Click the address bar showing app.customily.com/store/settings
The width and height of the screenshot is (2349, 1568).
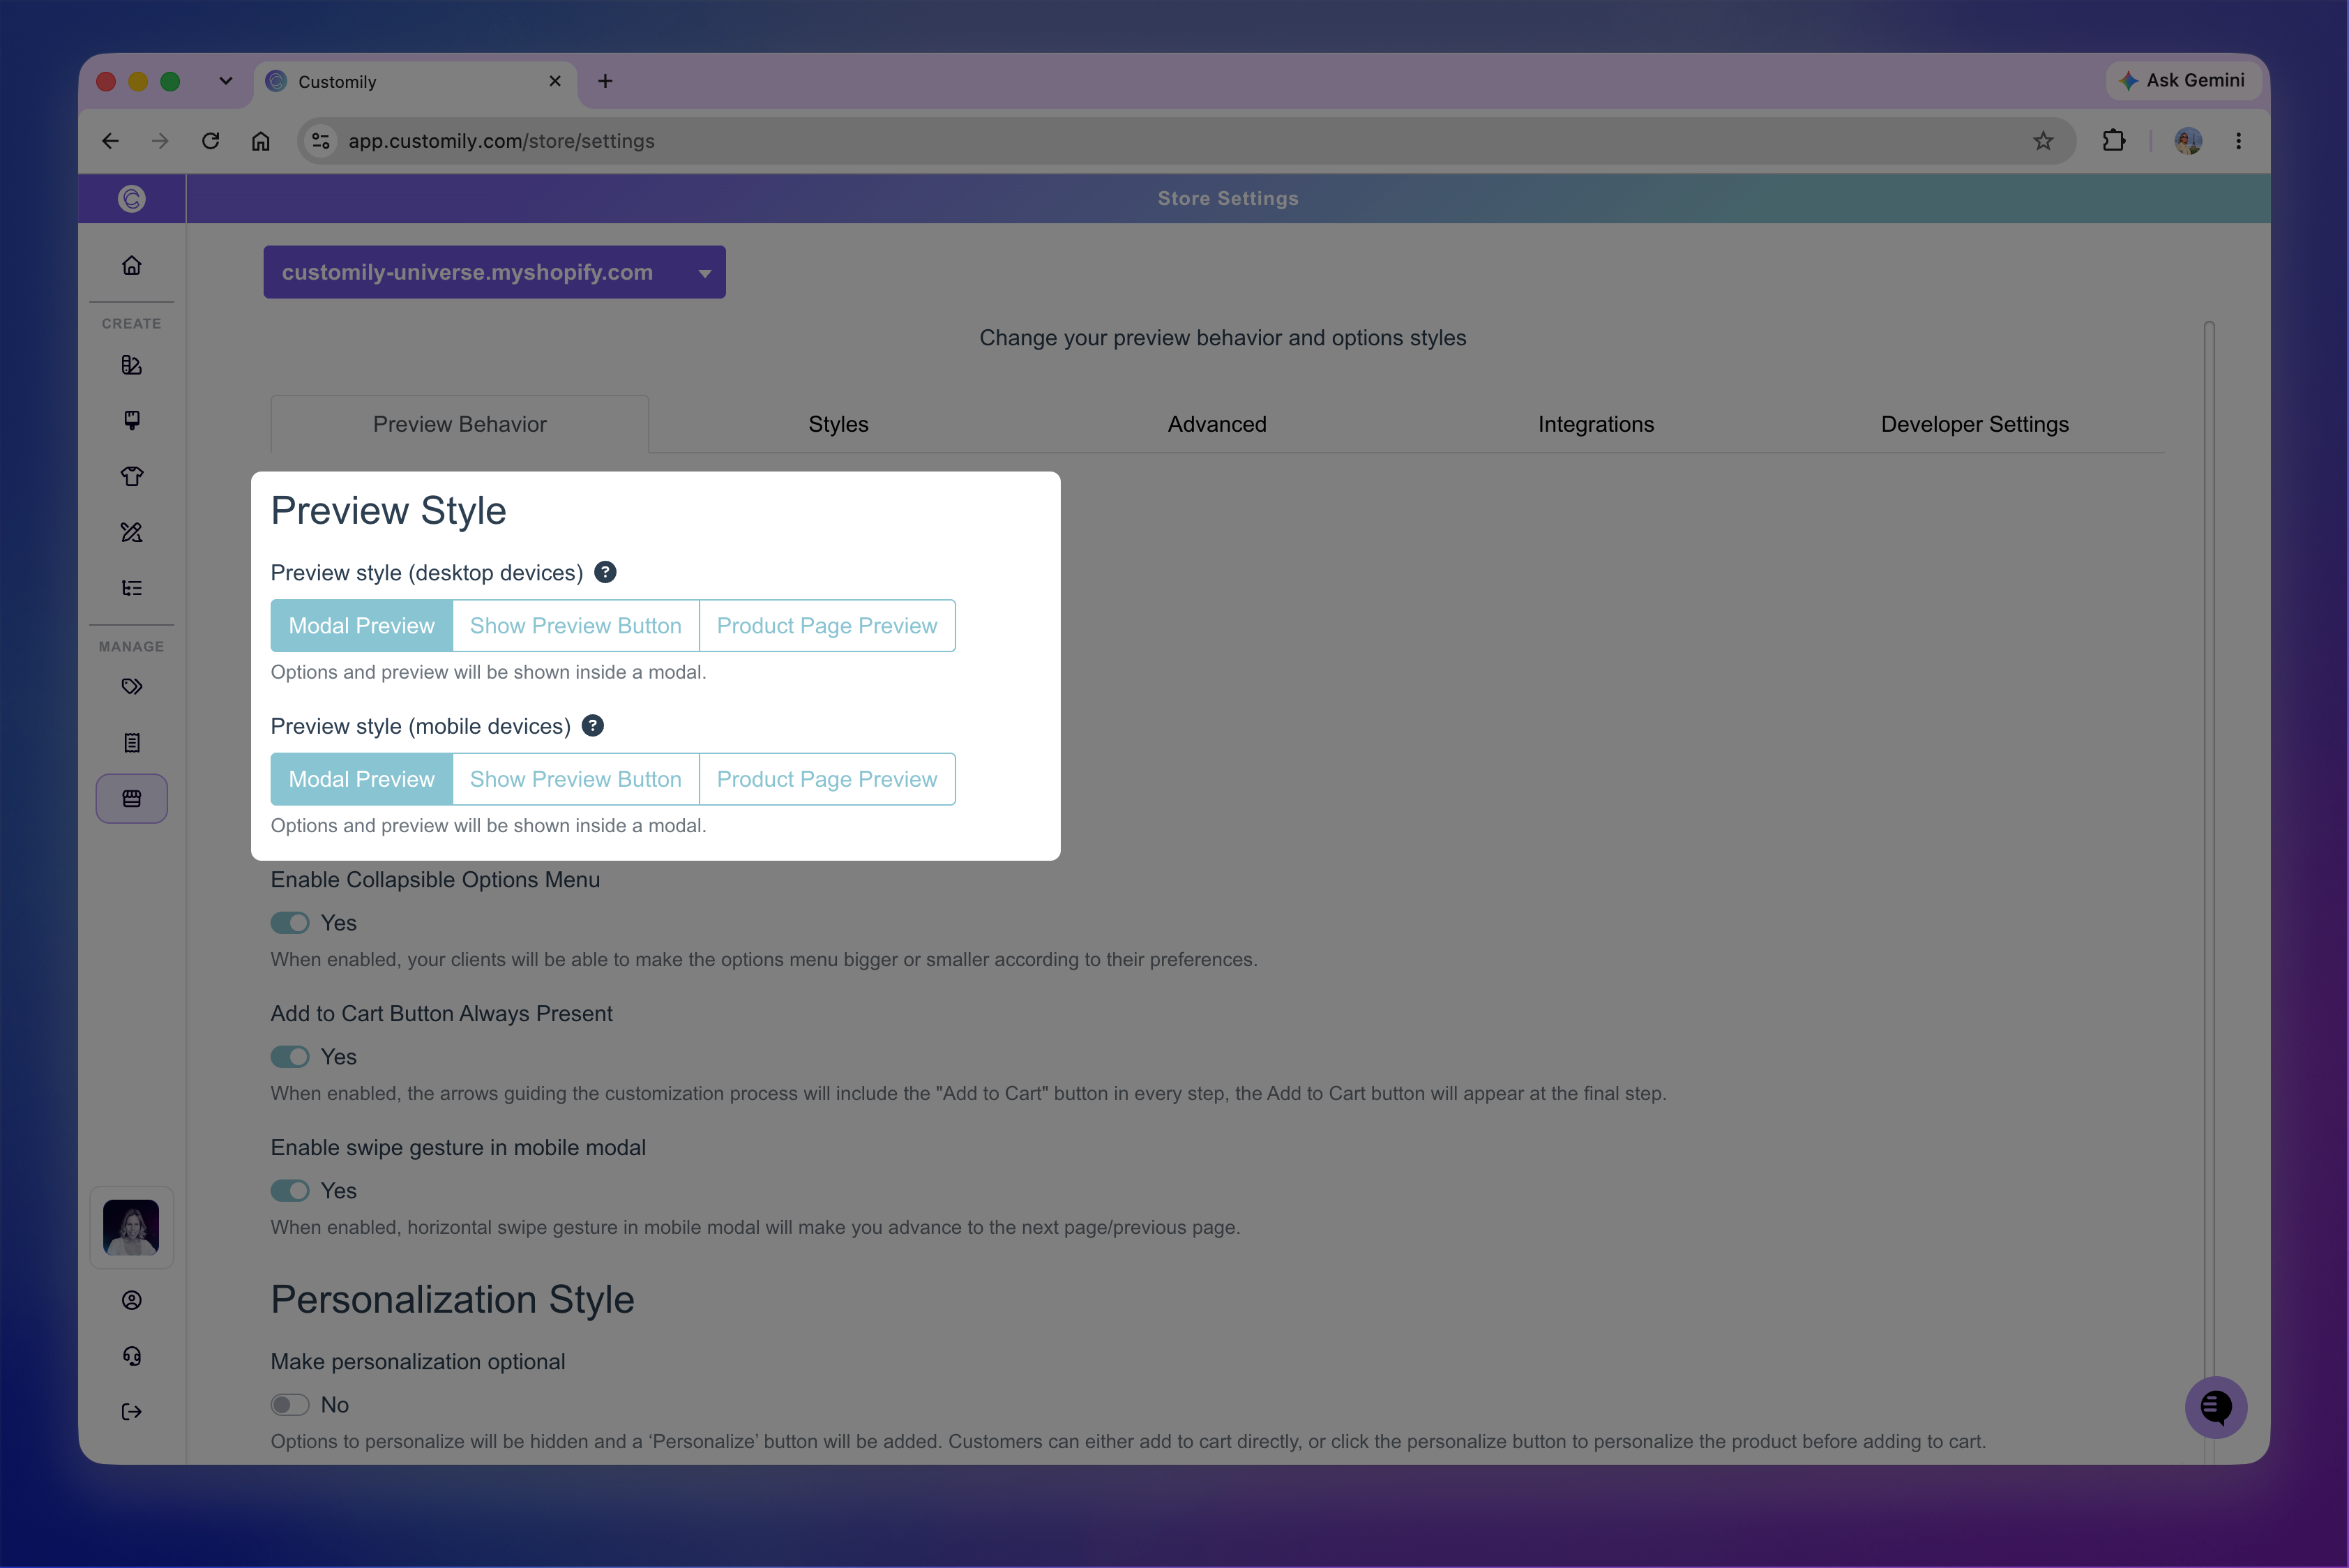pyautogui.click(x=1186, y=141)
